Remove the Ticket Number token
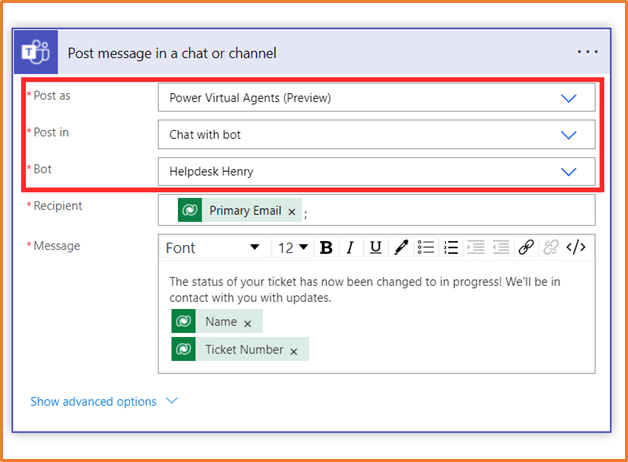Viewport: 628px width, 462px height. click(x=294, y=351)
